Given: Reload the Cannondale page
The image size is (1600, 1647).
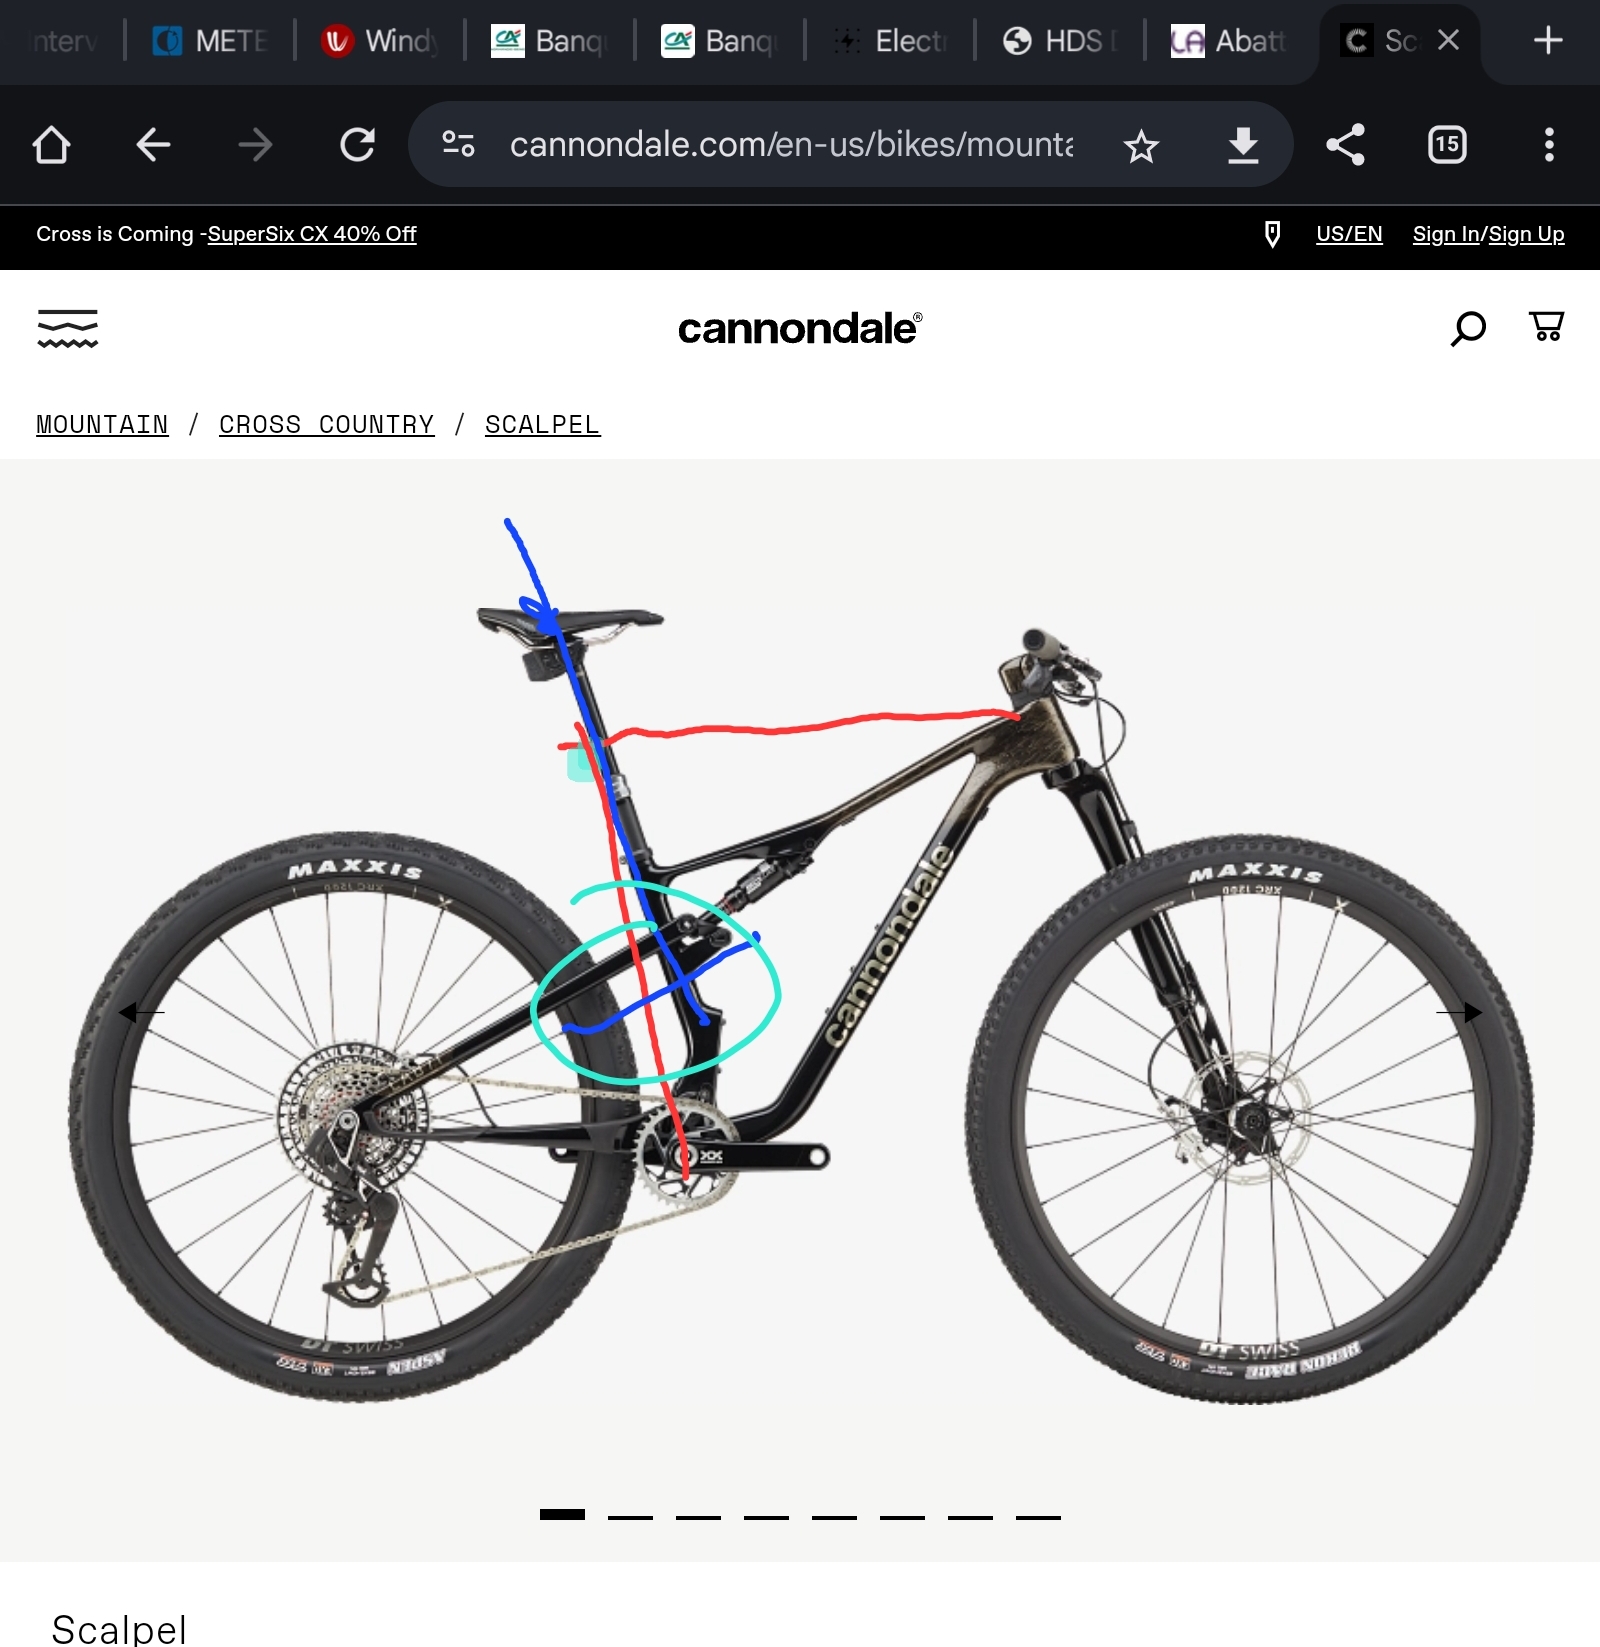Looking at the screenshot, I should (357, 145).
